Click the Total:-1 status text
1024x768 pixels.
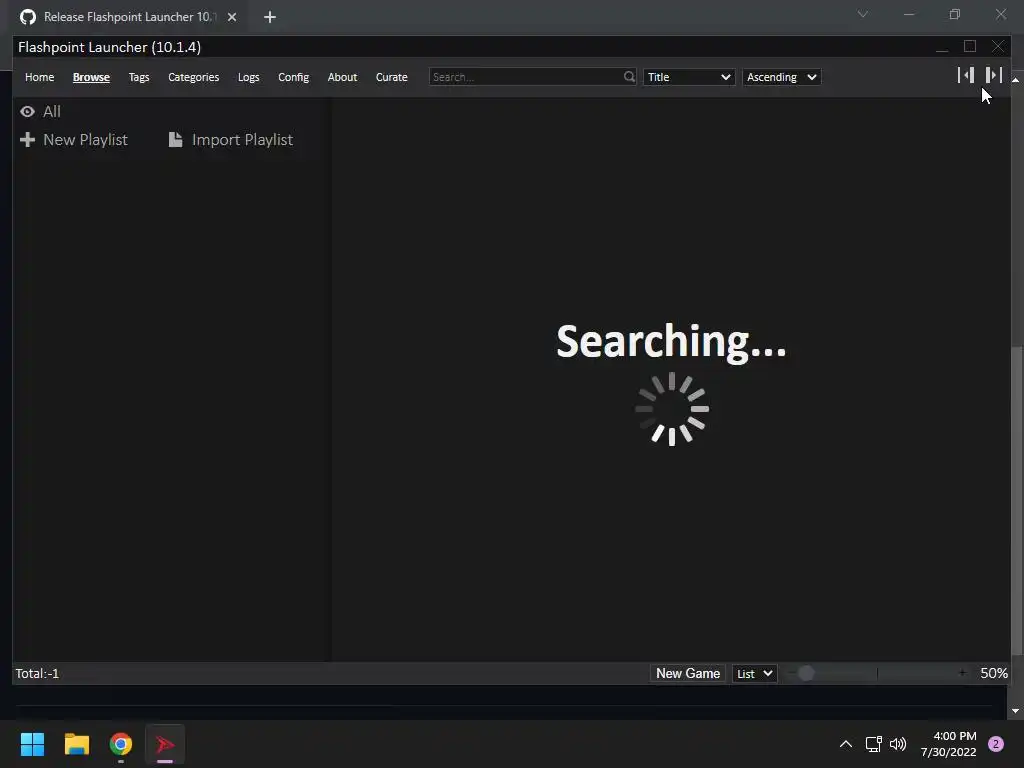click(x=37, y=673)
